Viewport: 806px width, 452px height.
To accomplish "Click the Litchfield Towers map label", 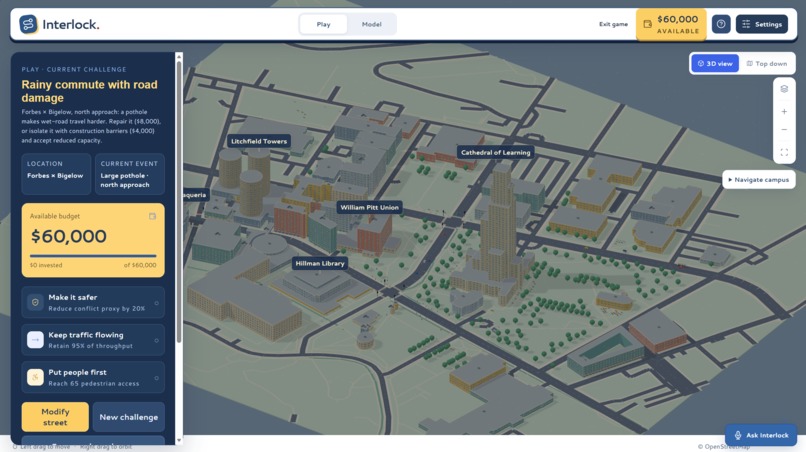I will coord(259,141).
